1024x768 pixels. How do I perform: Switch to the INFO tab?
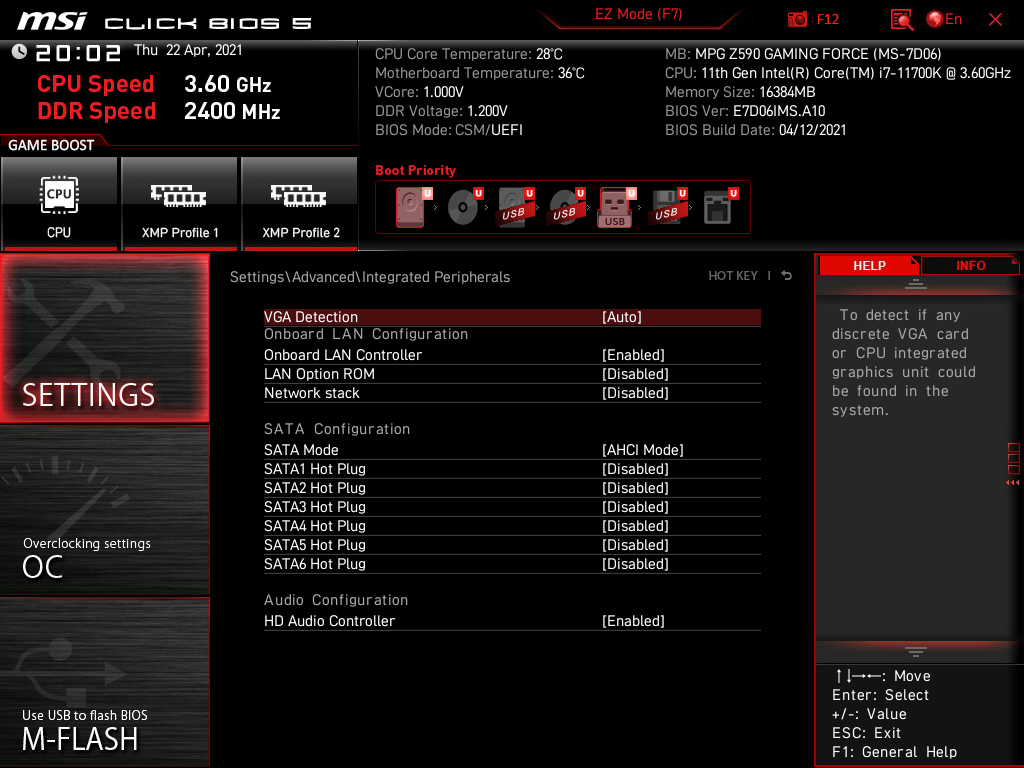970,265
